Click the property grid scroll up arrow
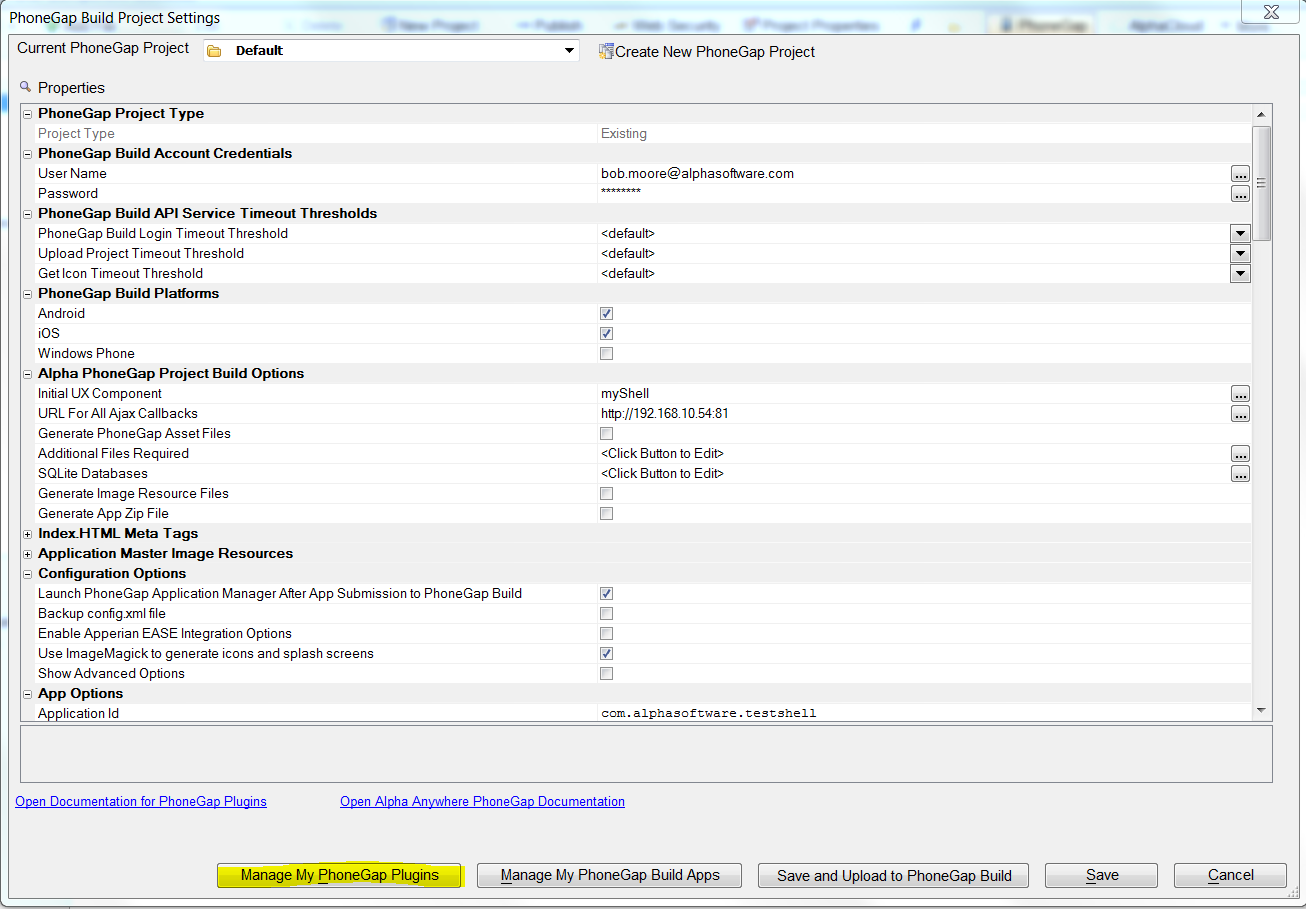 pos(1262,114)
